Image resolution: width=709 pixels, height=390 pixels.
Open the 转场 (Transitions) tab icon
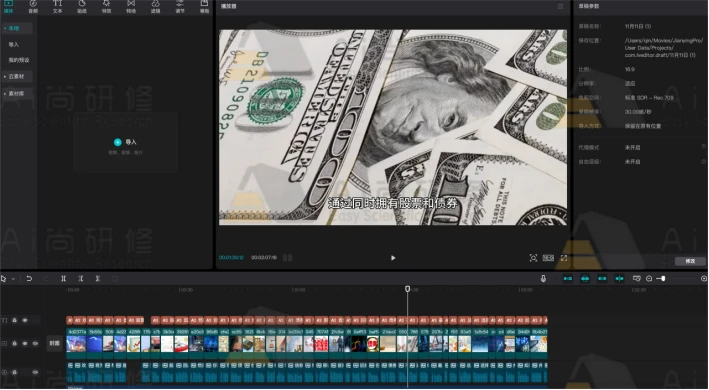click(x=131, y=5)
